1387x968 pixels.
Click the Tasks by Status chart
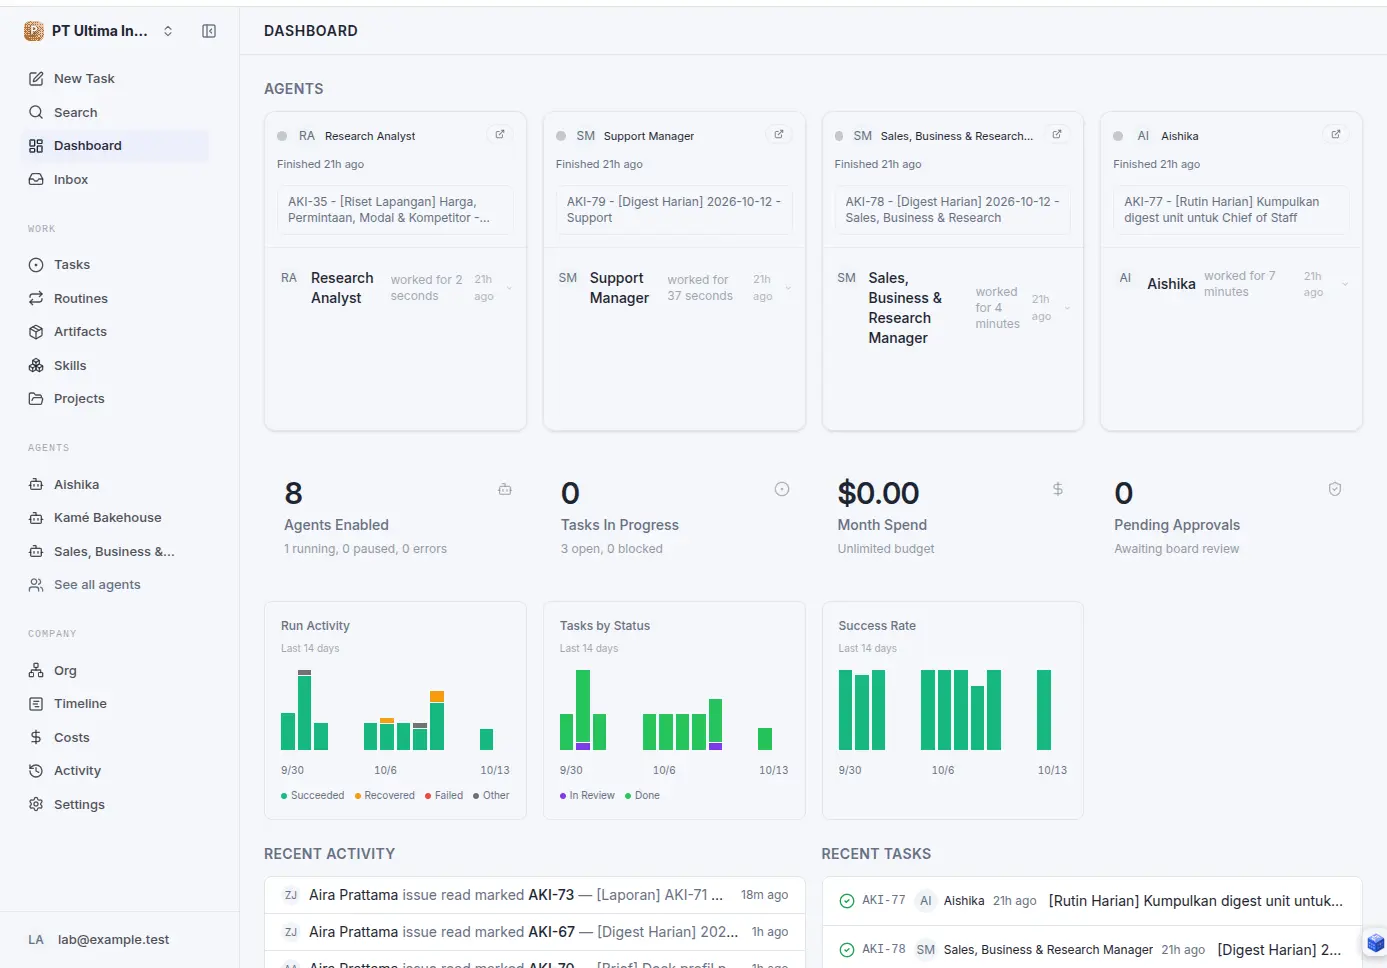coord(674,711)
